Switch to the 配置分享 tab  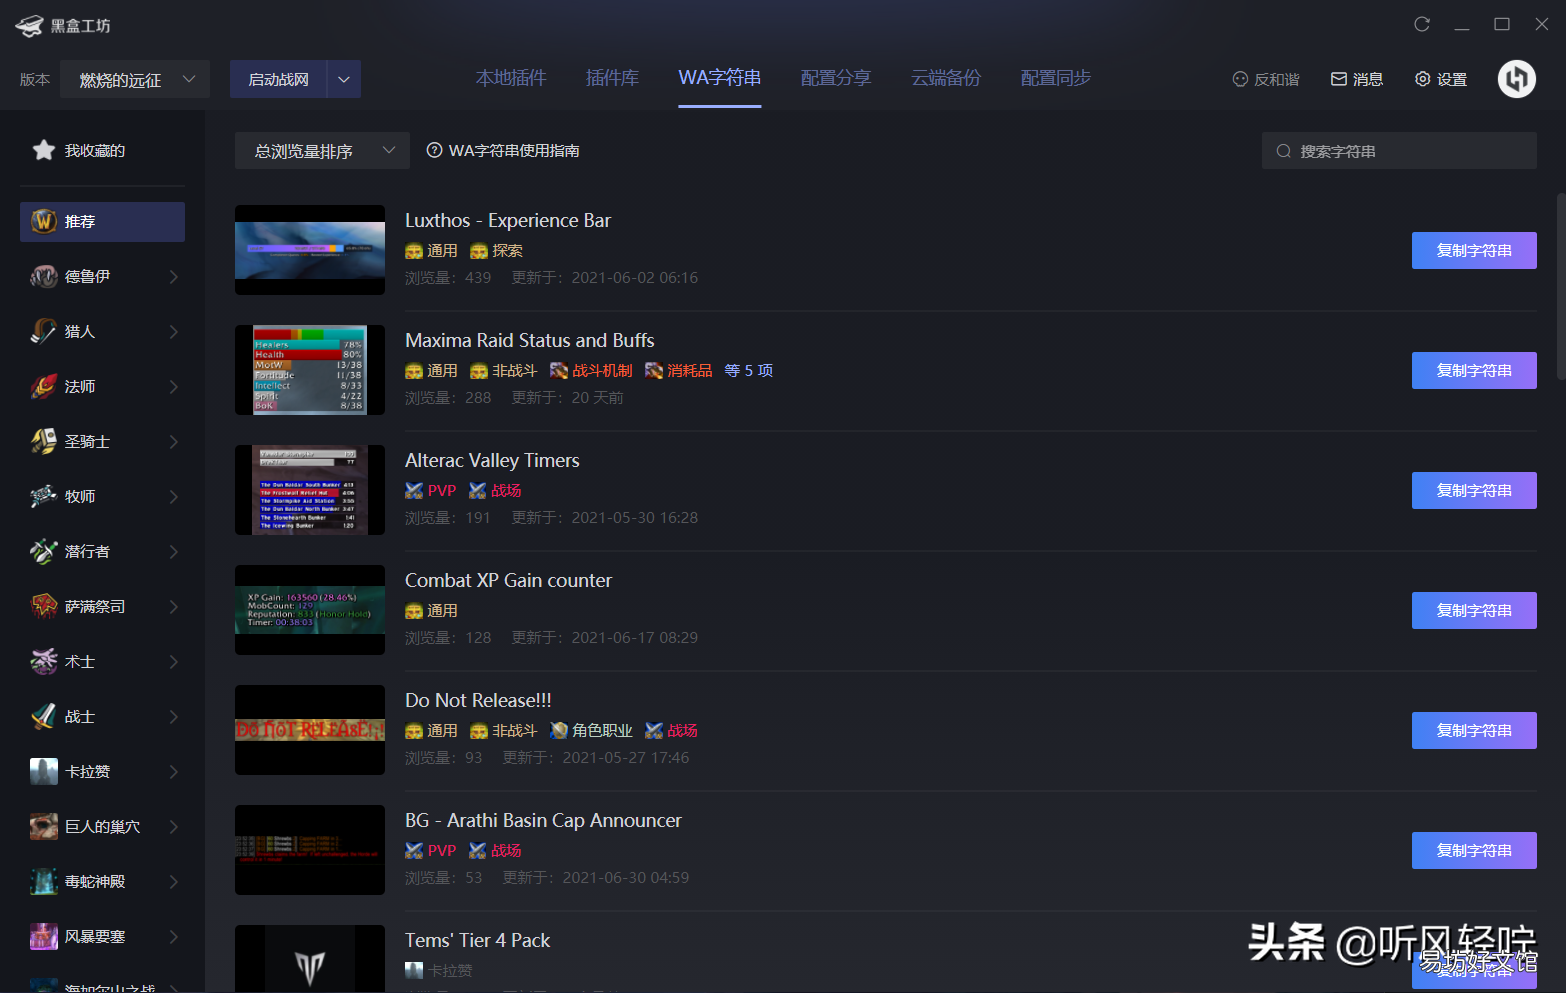836,78
